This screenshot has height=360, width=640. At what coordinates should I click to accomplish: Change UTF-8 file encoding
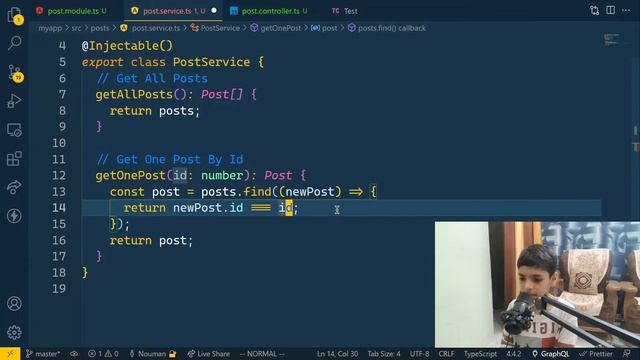420,354
